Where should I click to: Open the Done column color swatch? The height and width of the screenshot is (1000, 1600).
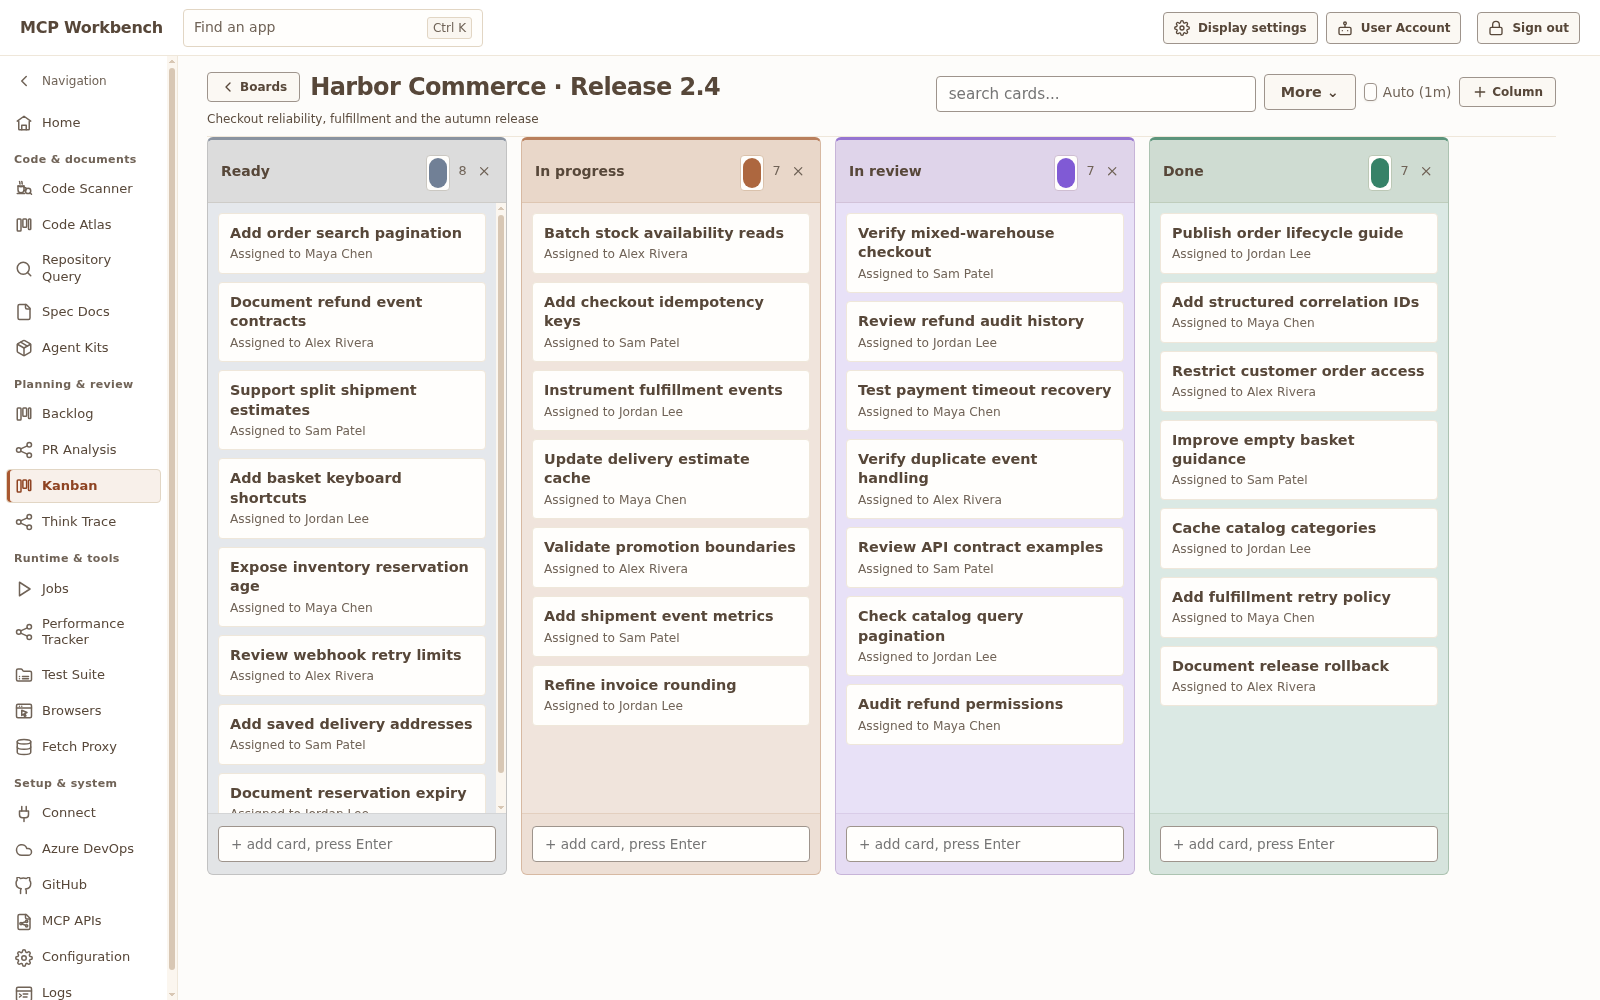tap(1380, 172)
